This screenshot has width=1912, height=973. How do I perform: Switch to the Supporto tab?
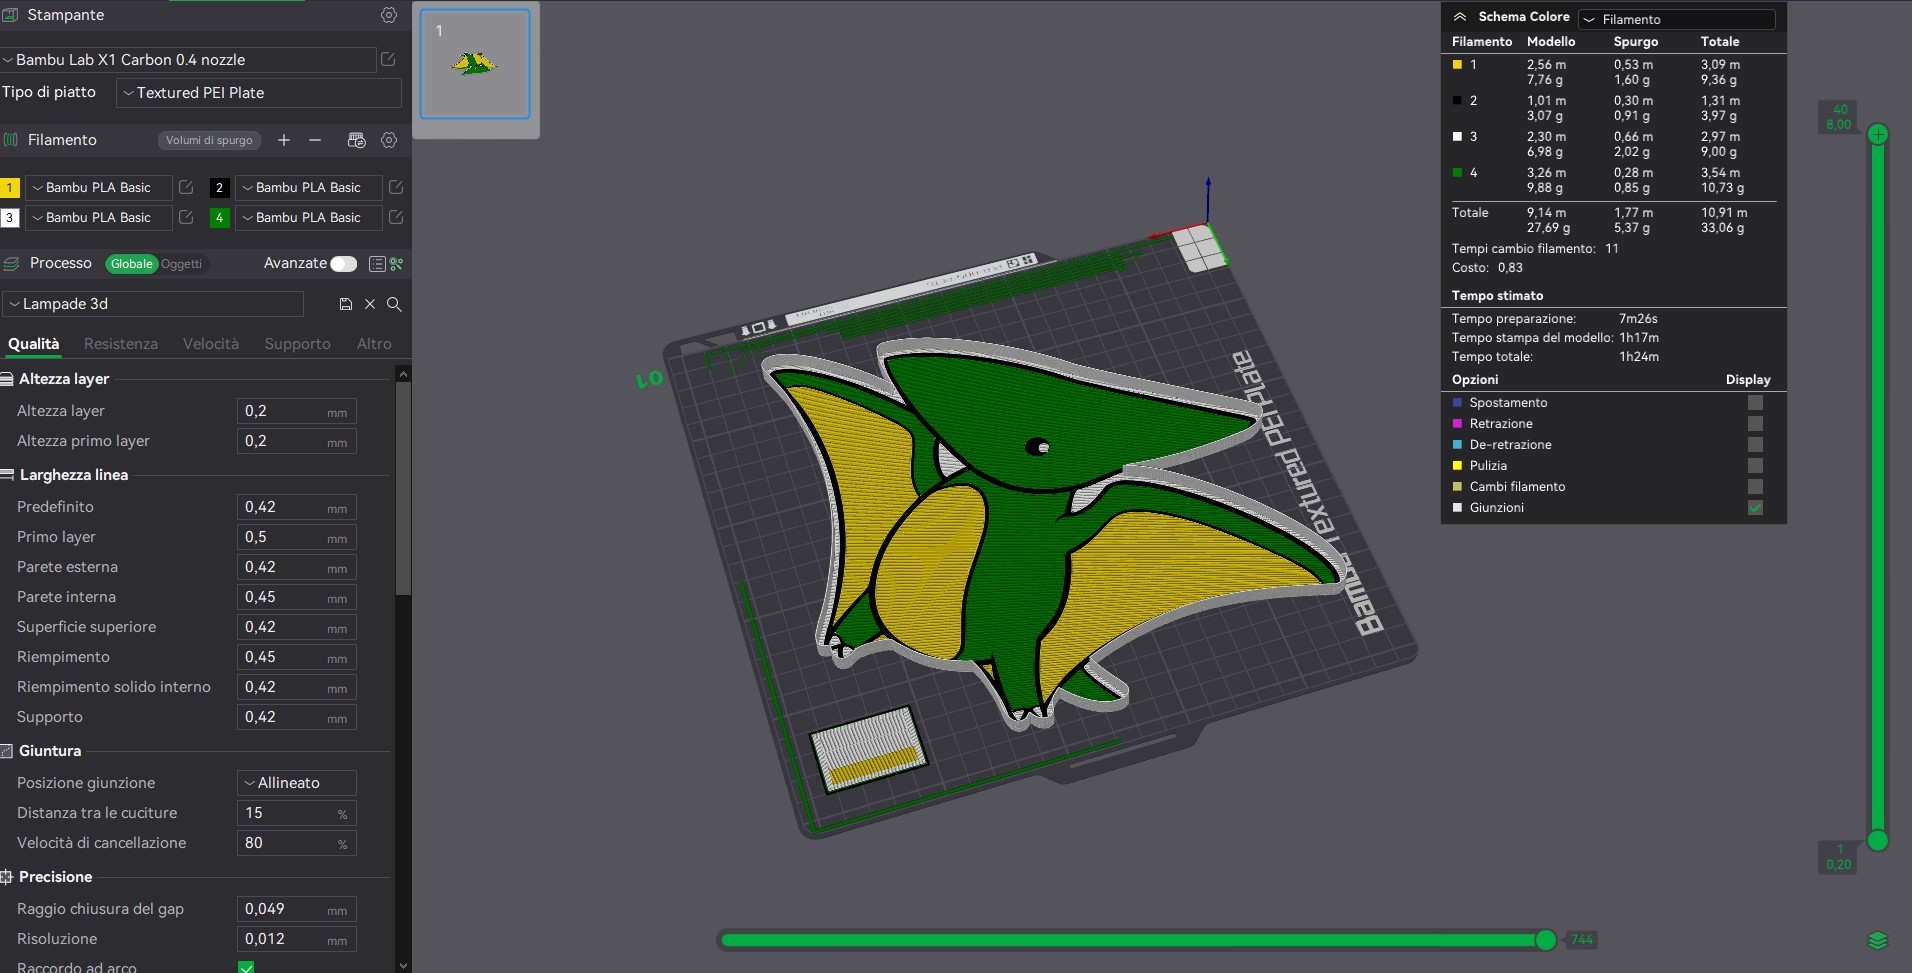click(297, 344)
